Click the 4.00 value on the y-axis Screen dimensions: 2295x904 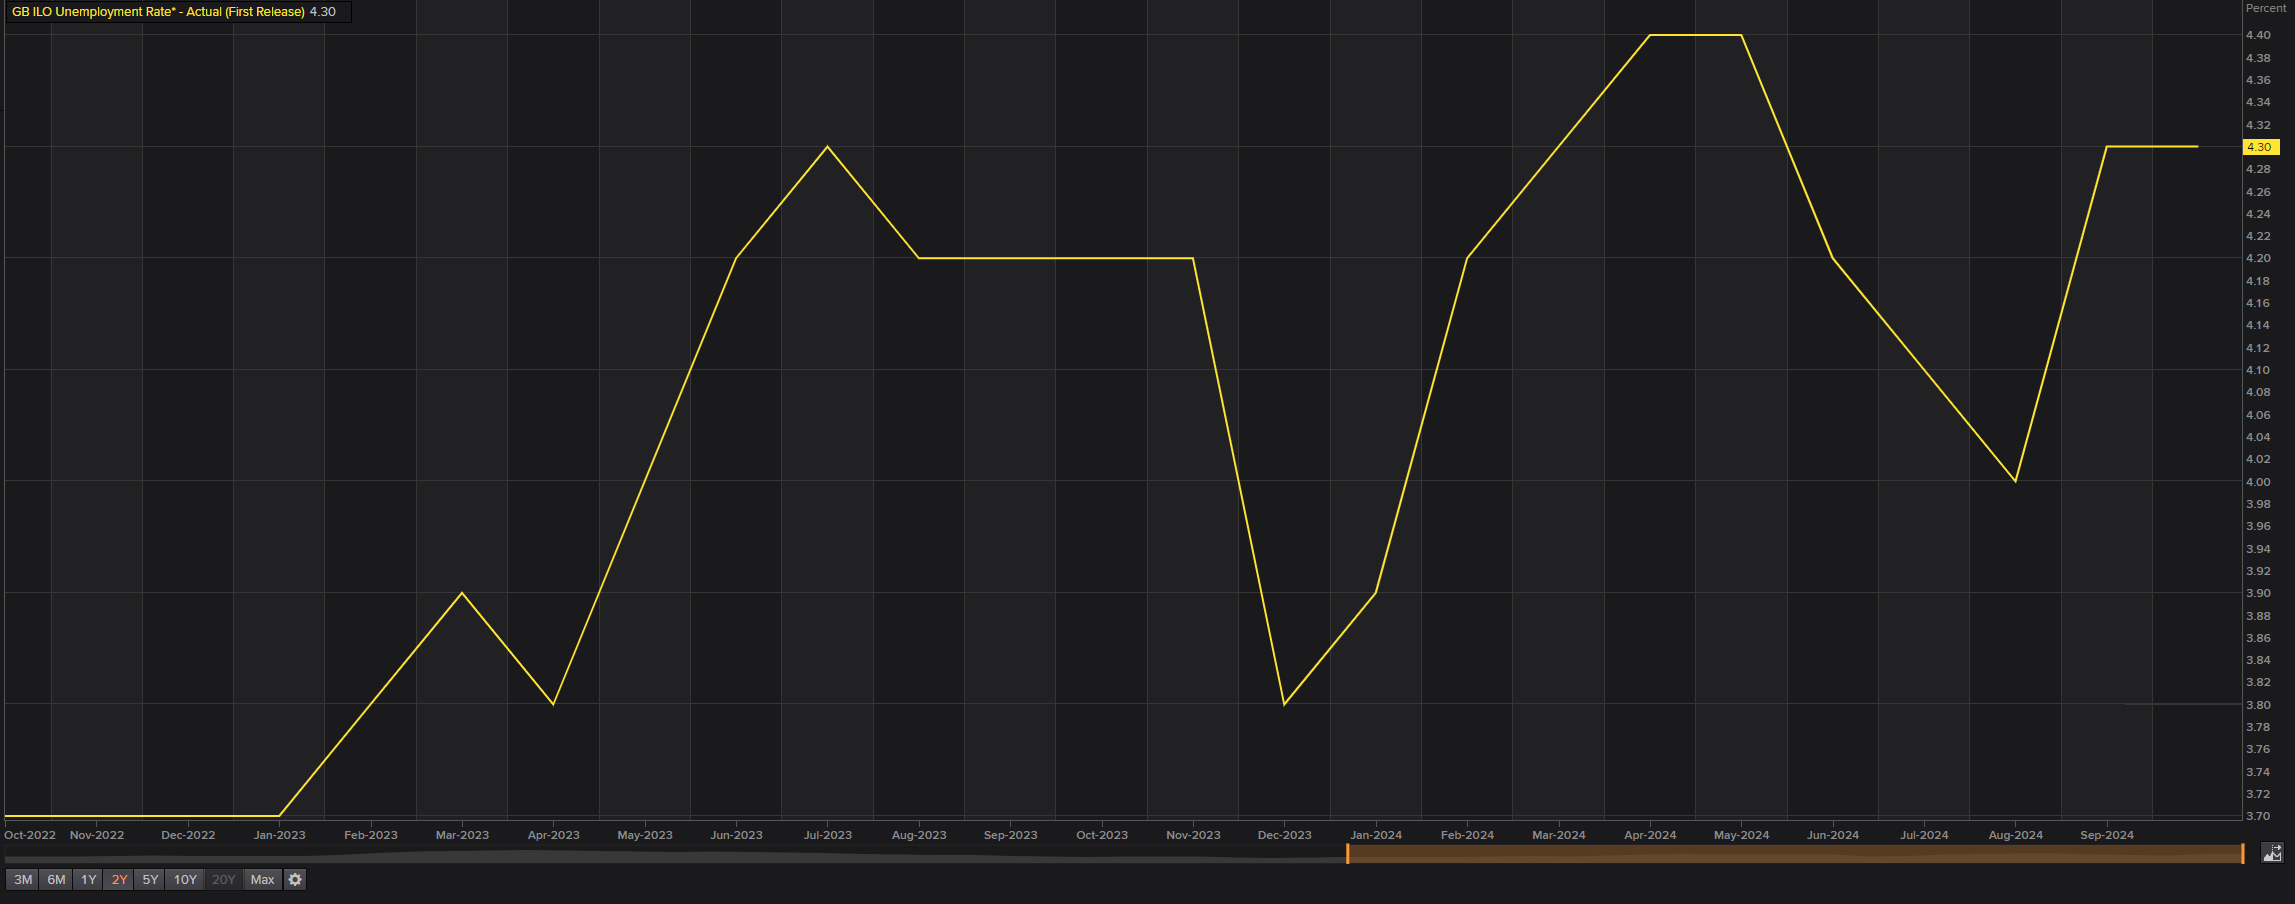coord(2258,482)
